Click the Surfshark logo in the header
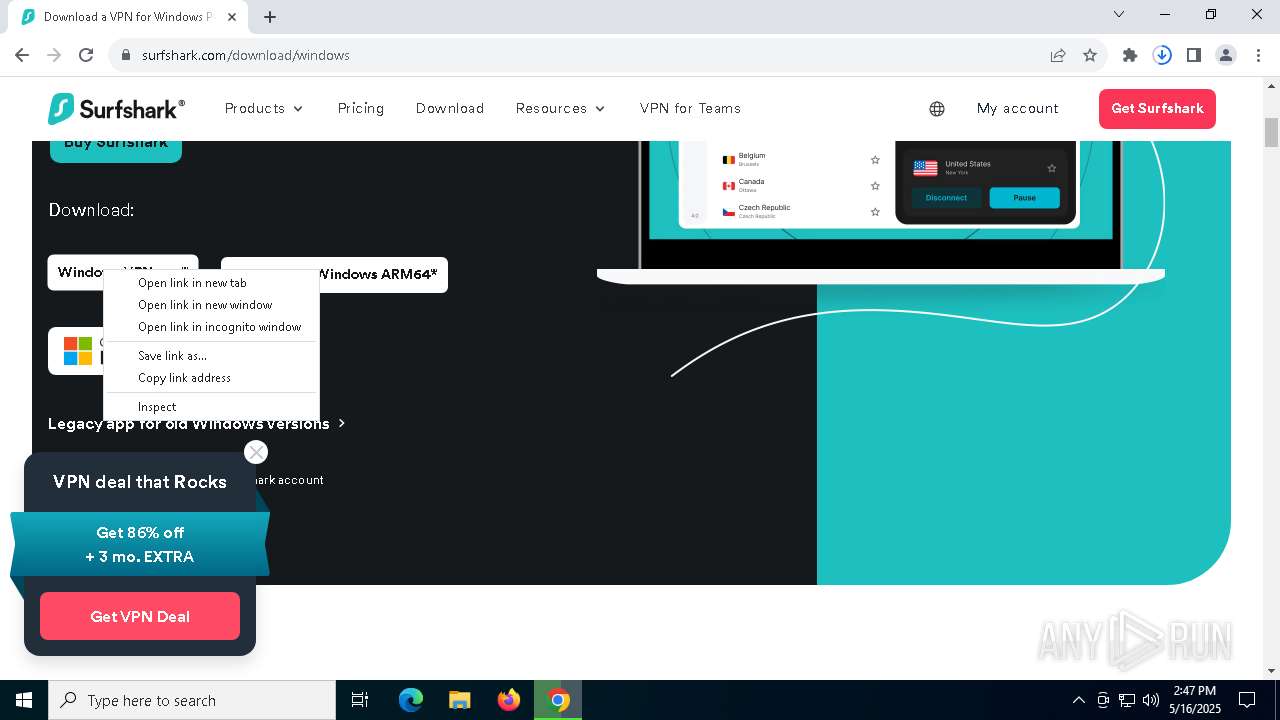This screenshot has height=720, width=1280. (116, 109)
